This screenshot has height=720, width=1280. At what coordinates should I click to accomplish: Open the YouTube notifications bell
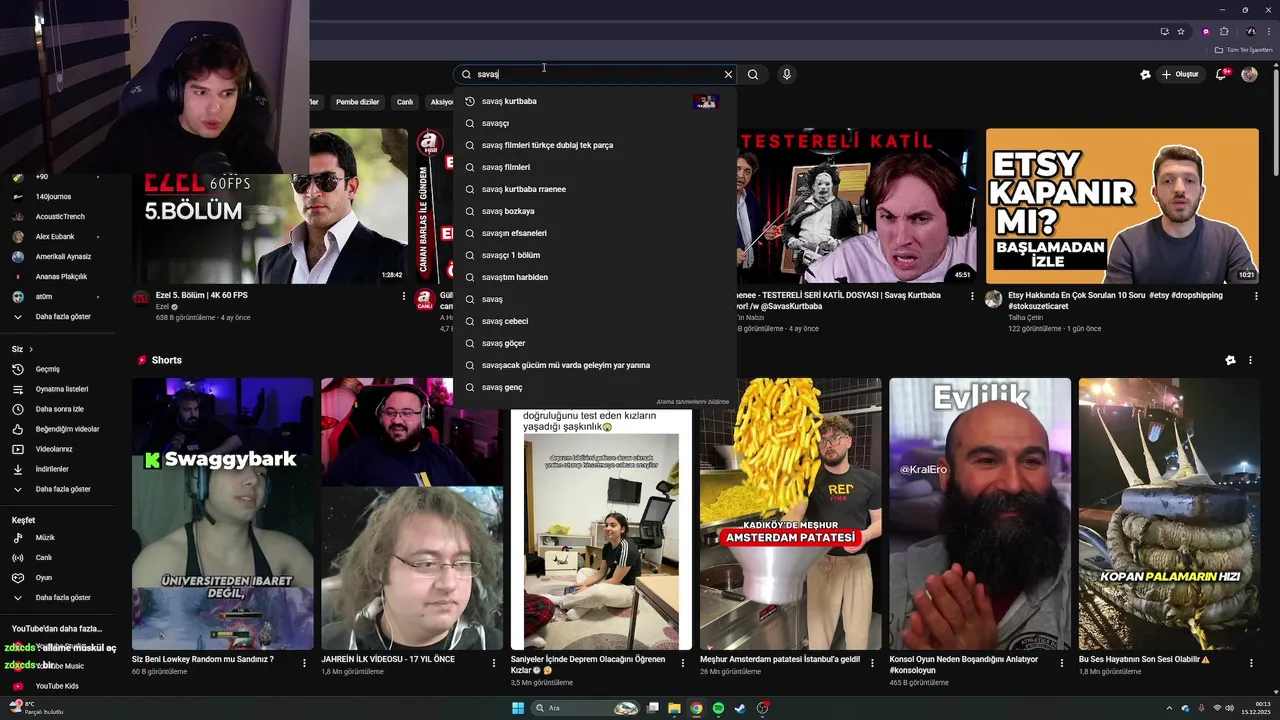(1222, 74)
